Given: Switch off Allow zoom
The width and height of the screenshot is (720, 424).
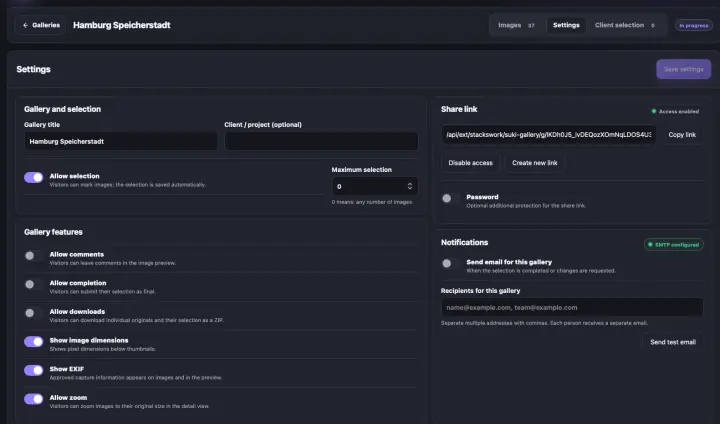Looking at the screenshot, I should pyautogui.click(x=34, y=399).
